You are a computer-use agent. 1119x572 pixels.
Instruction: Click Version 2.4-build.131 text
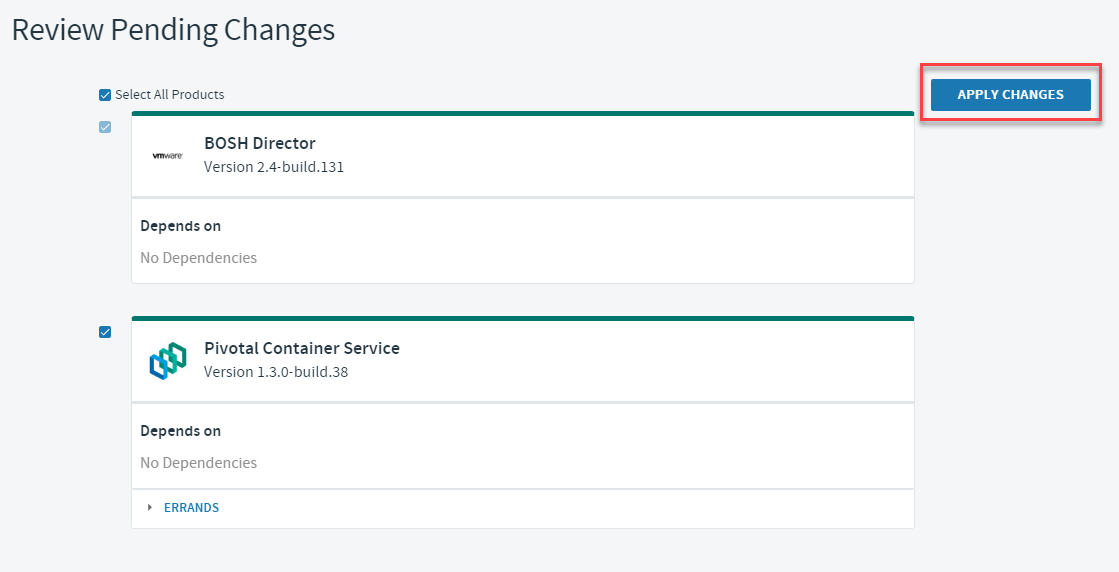[274, 167]
